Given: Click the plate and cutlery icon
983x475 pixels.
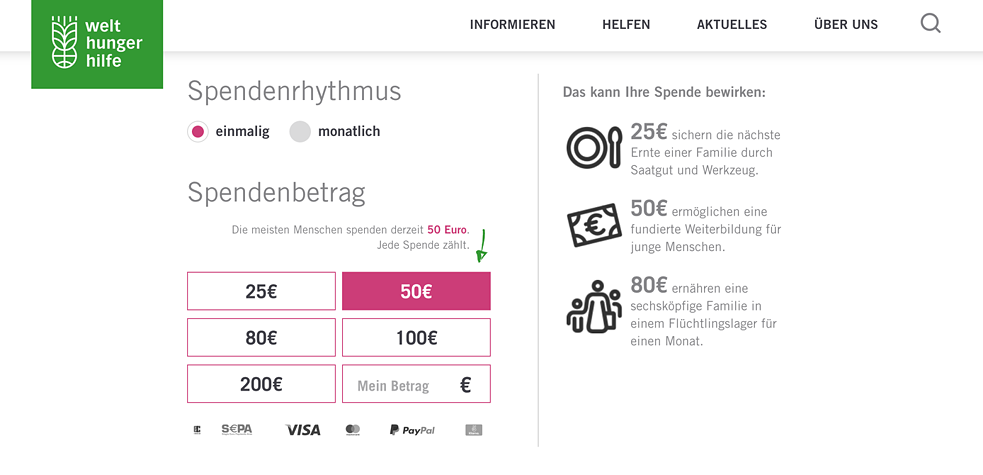Looking at the screenshot, I should tap(595, 147).
